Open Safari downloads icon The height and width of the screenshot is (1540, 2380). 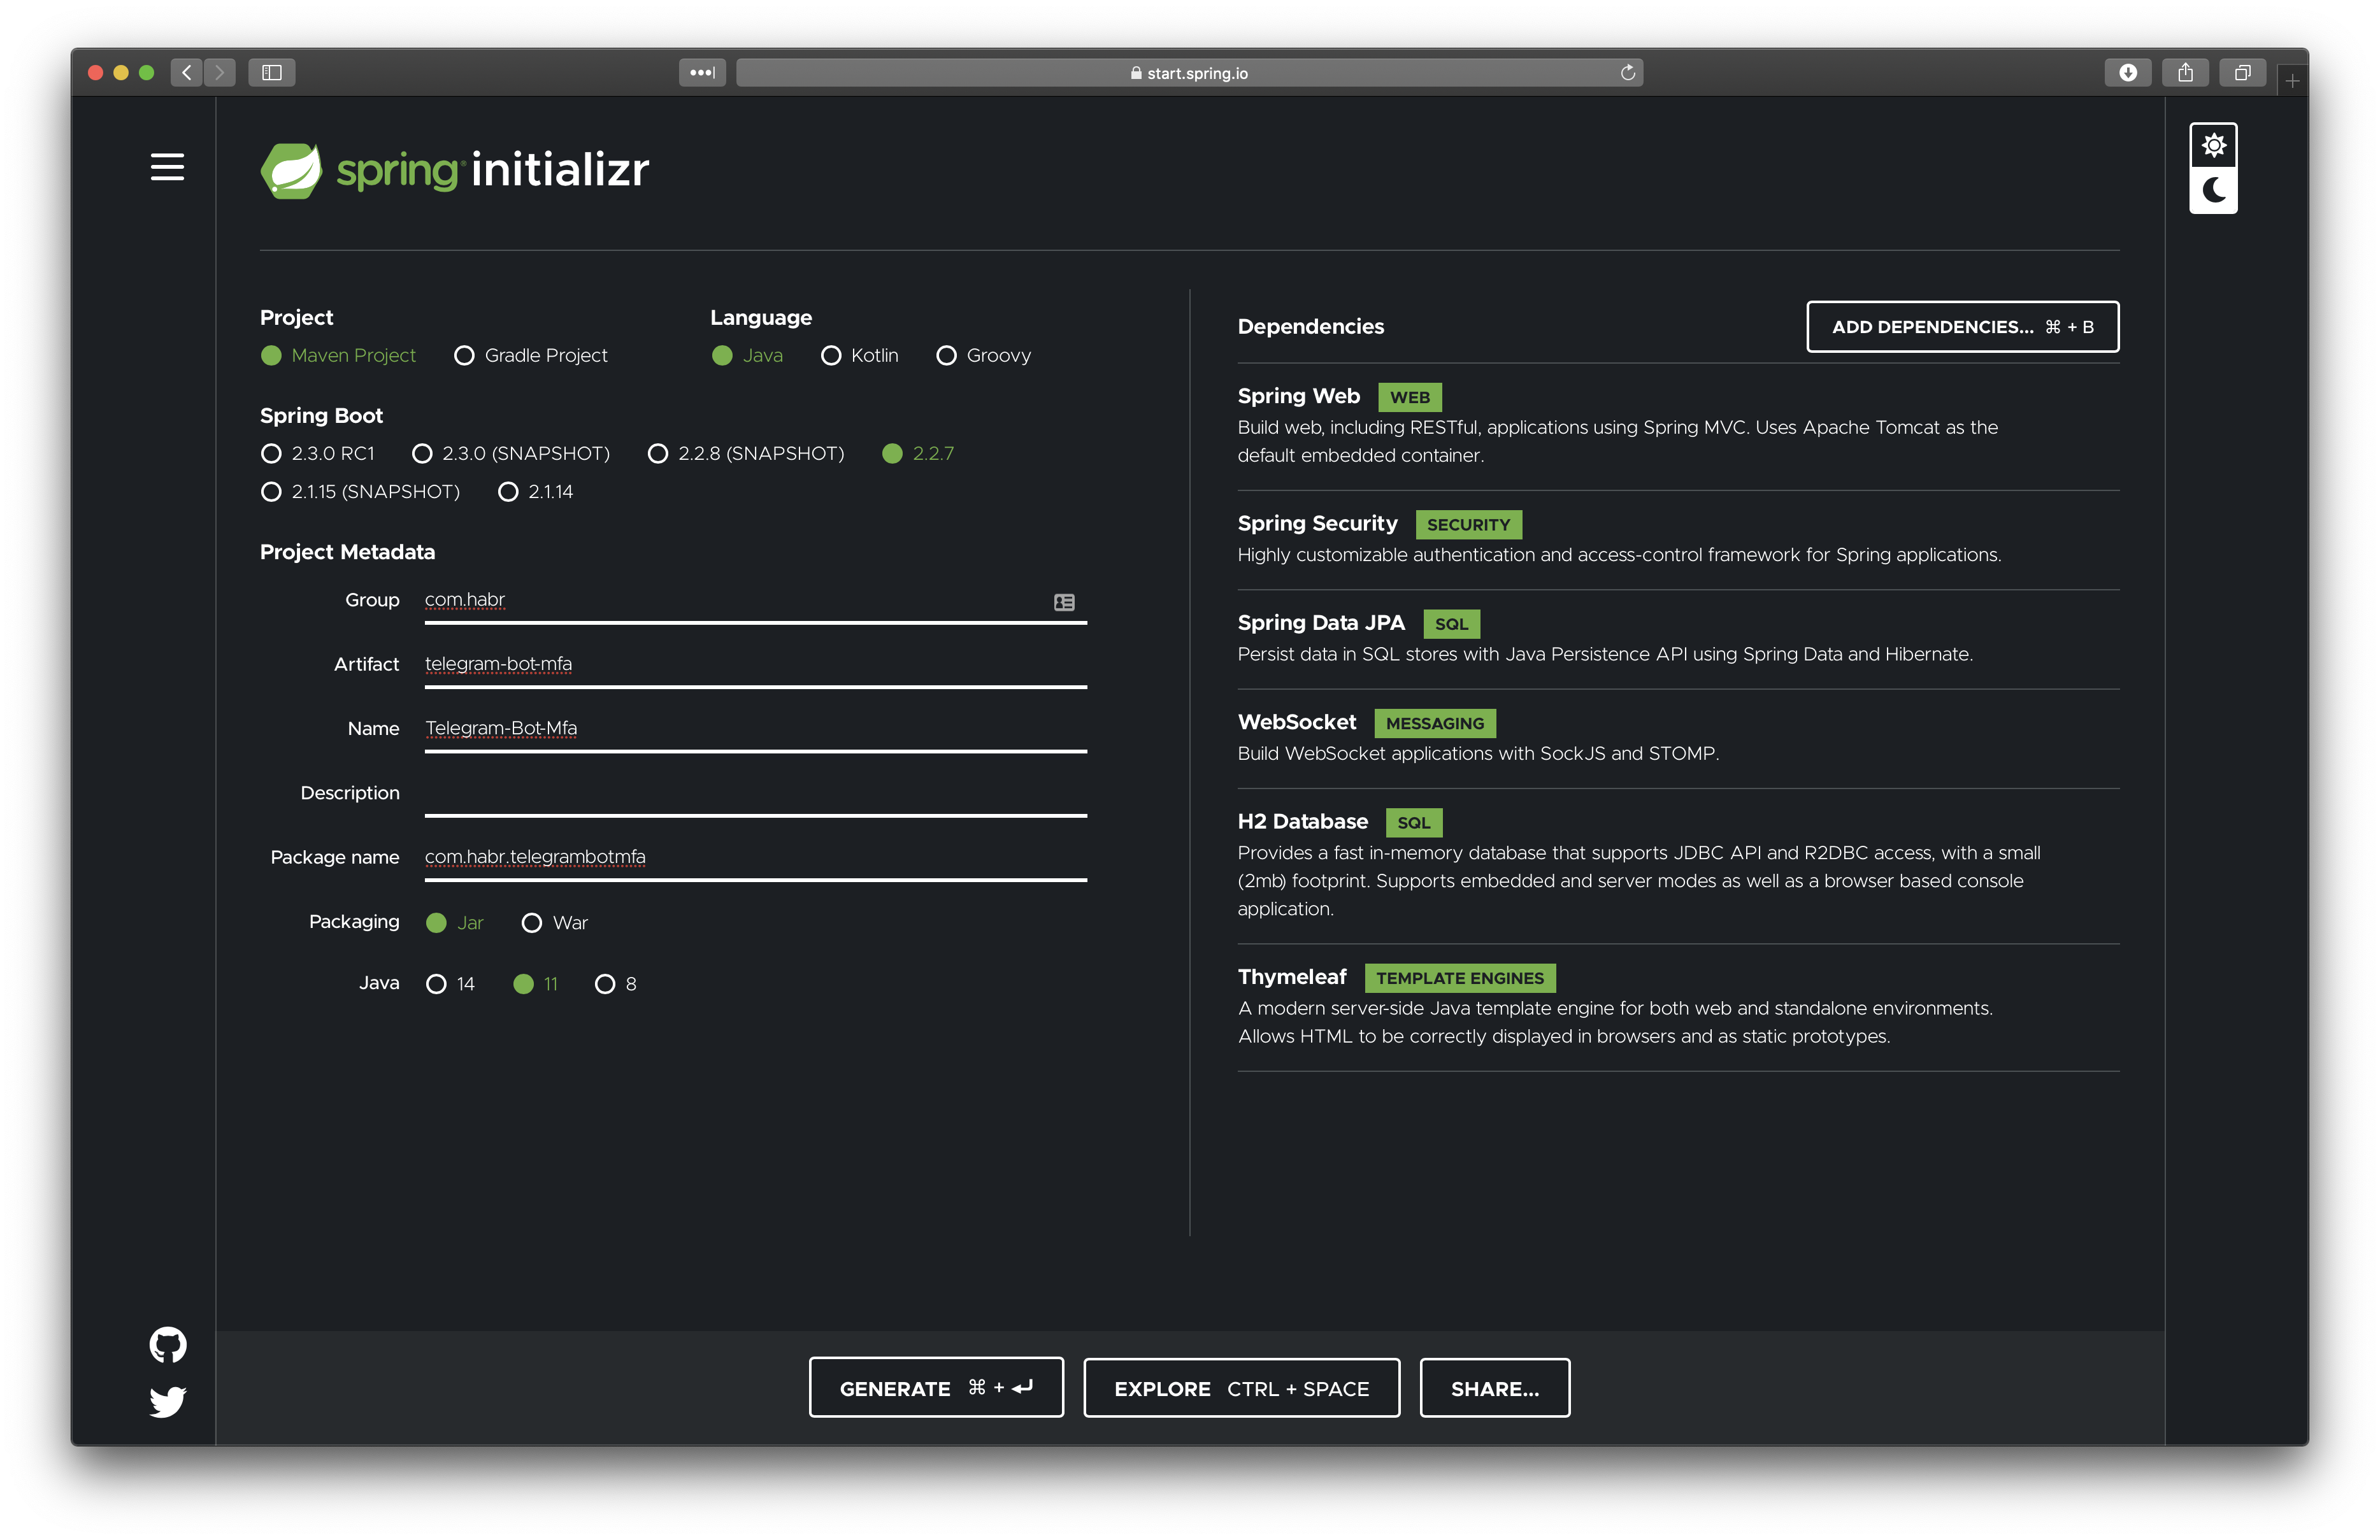coord(2128,72)
